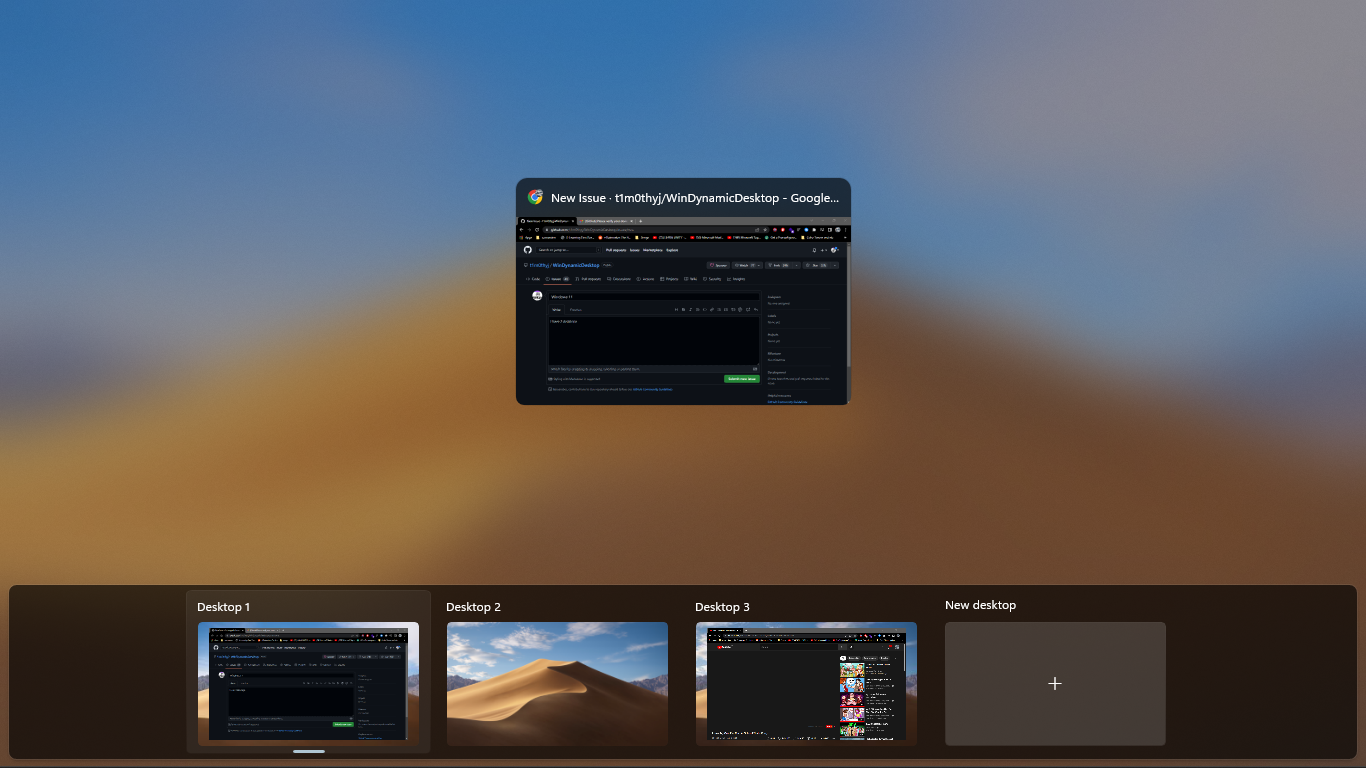
Task: Open GitHub home via the Octocat logo
Action: [x=527, y=250]
